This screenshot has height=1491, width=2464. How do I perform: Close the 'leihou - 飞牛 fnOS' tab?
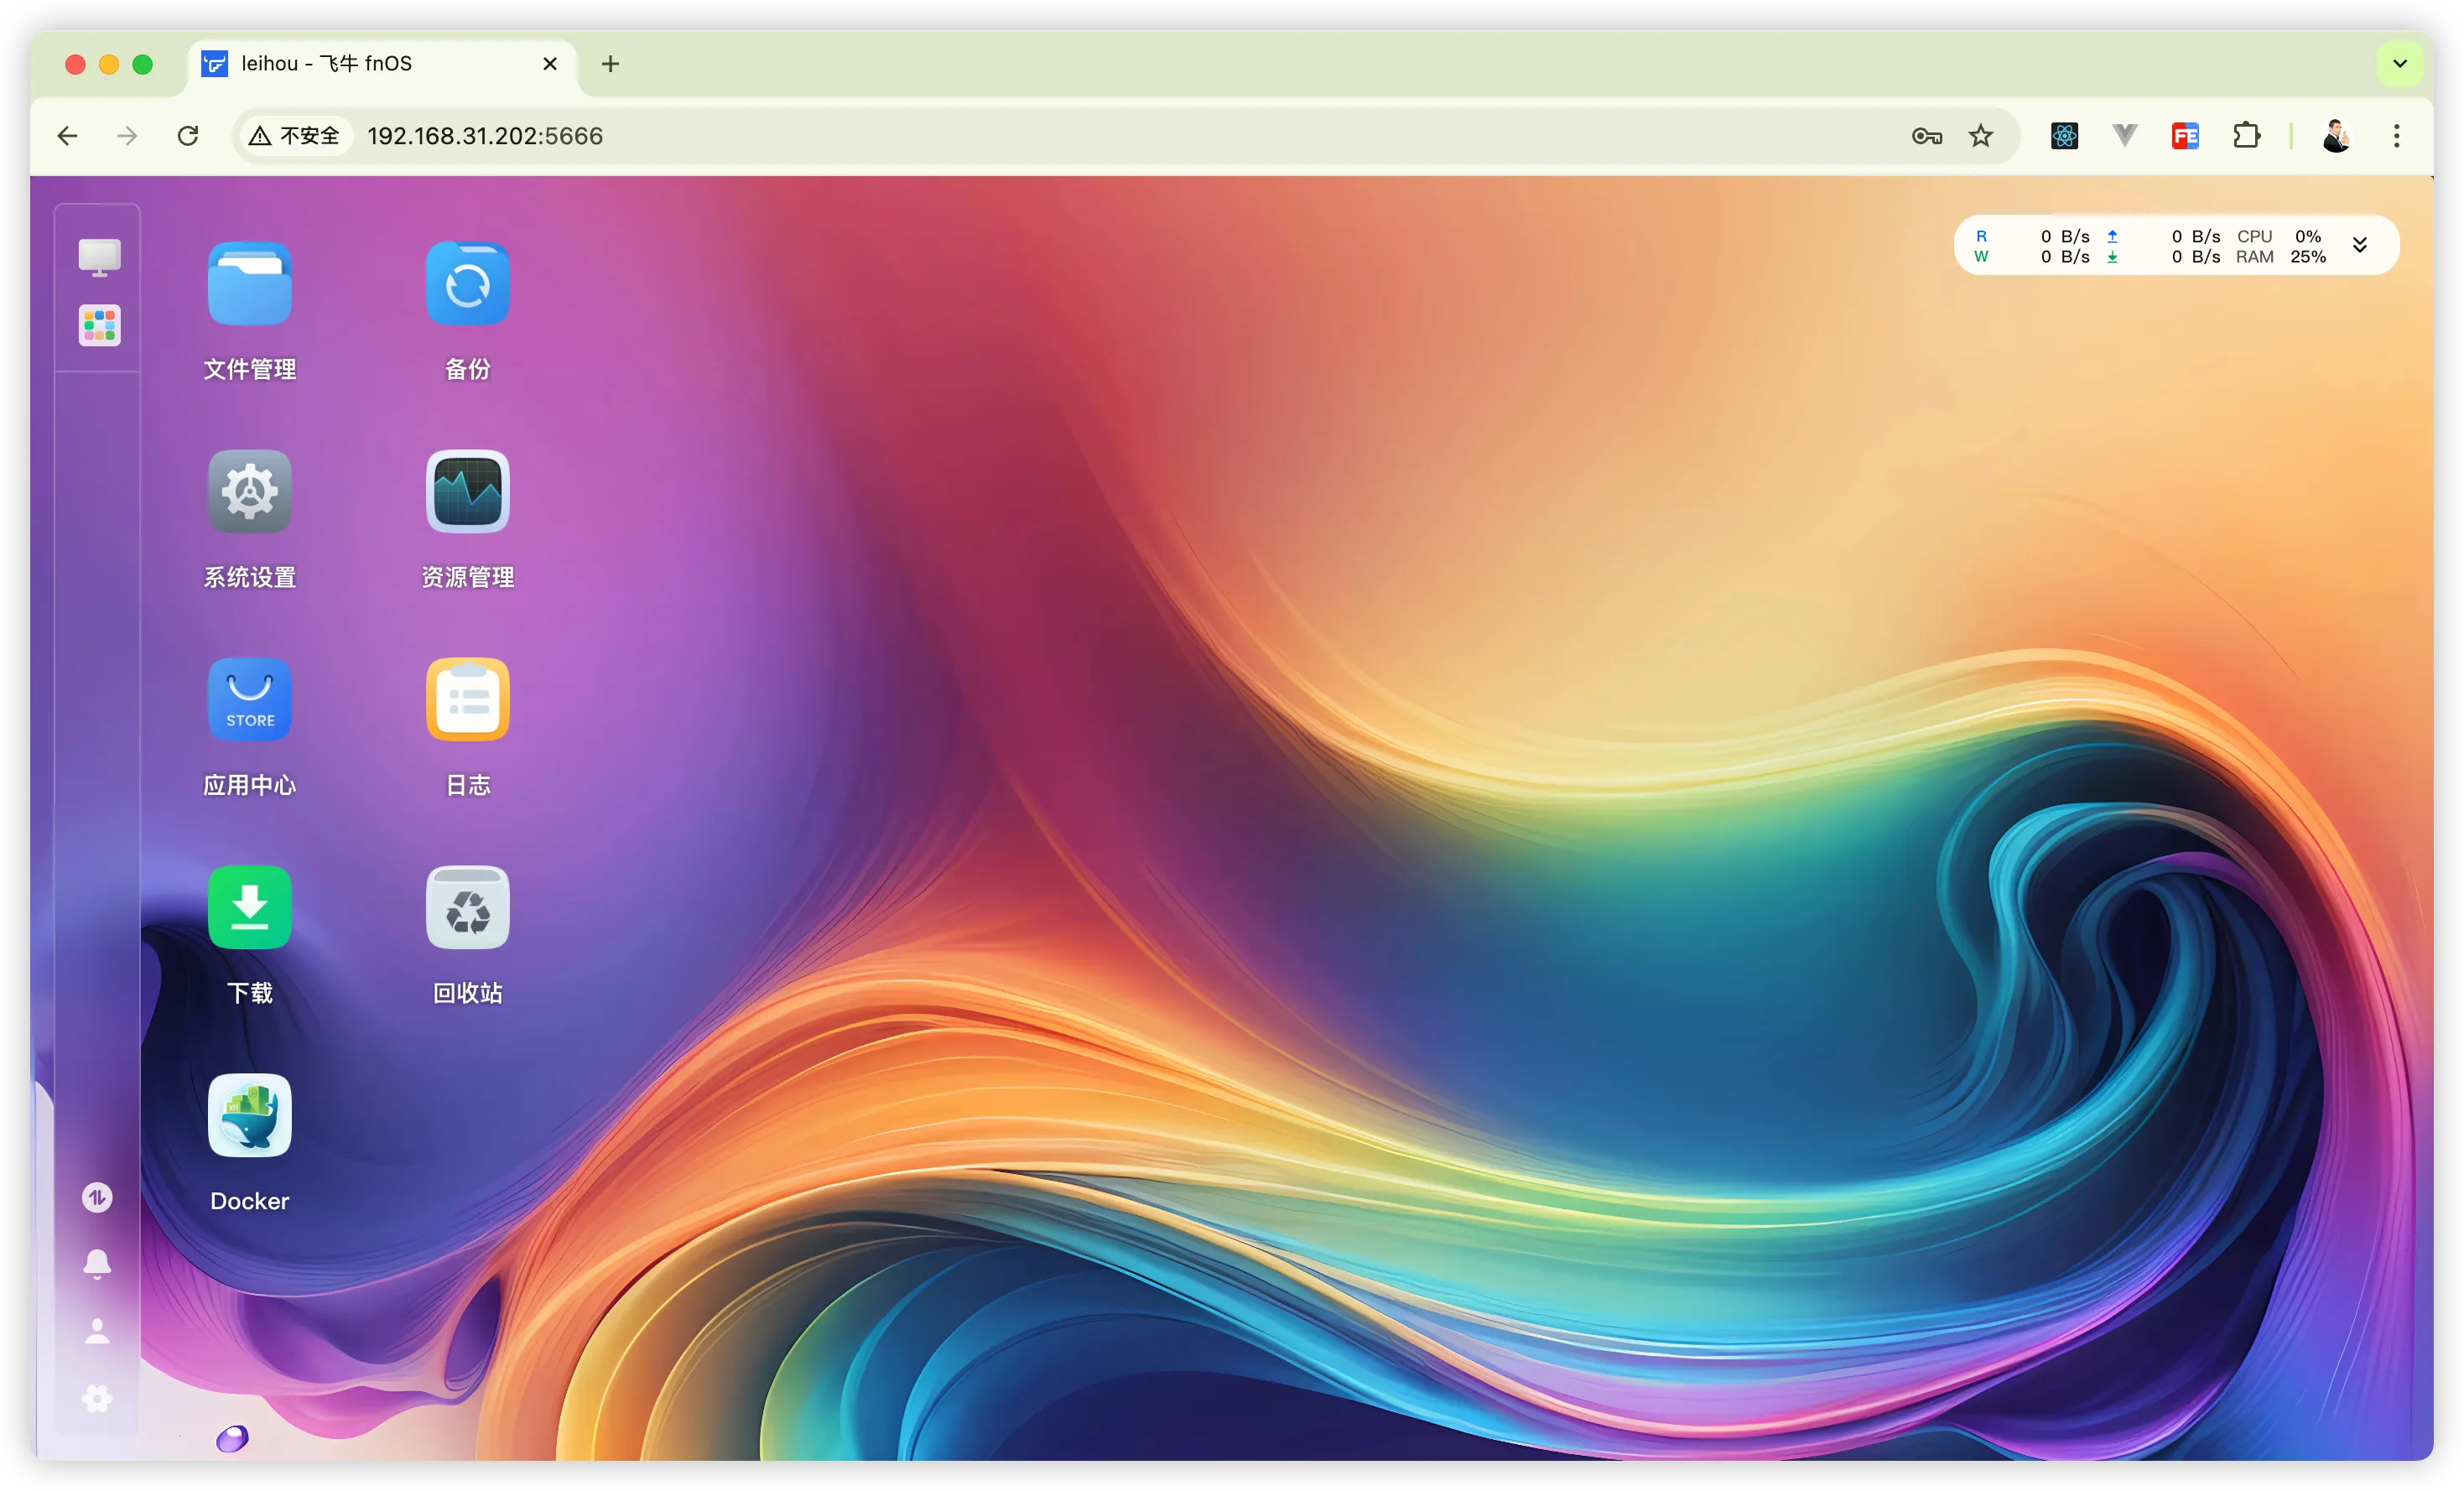click(x=550, y=64)
